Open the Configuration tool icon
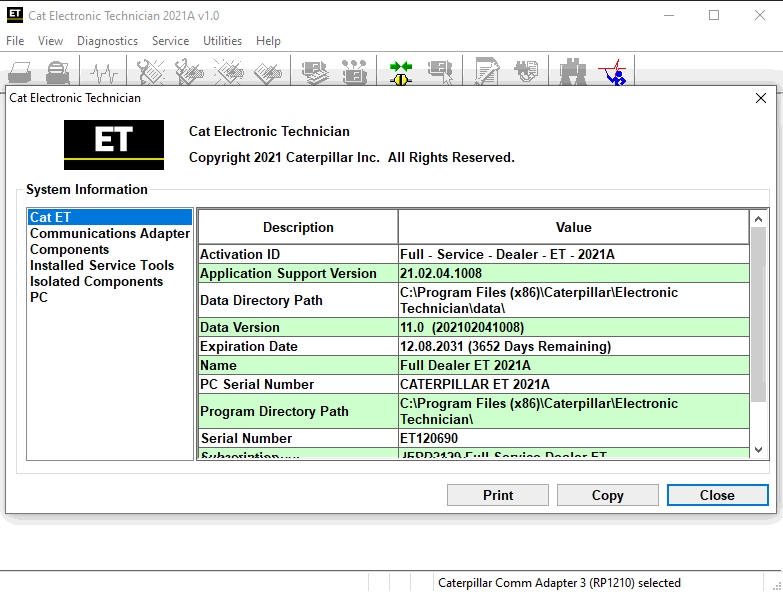783x592 pixels. click(x=354, y=72)
